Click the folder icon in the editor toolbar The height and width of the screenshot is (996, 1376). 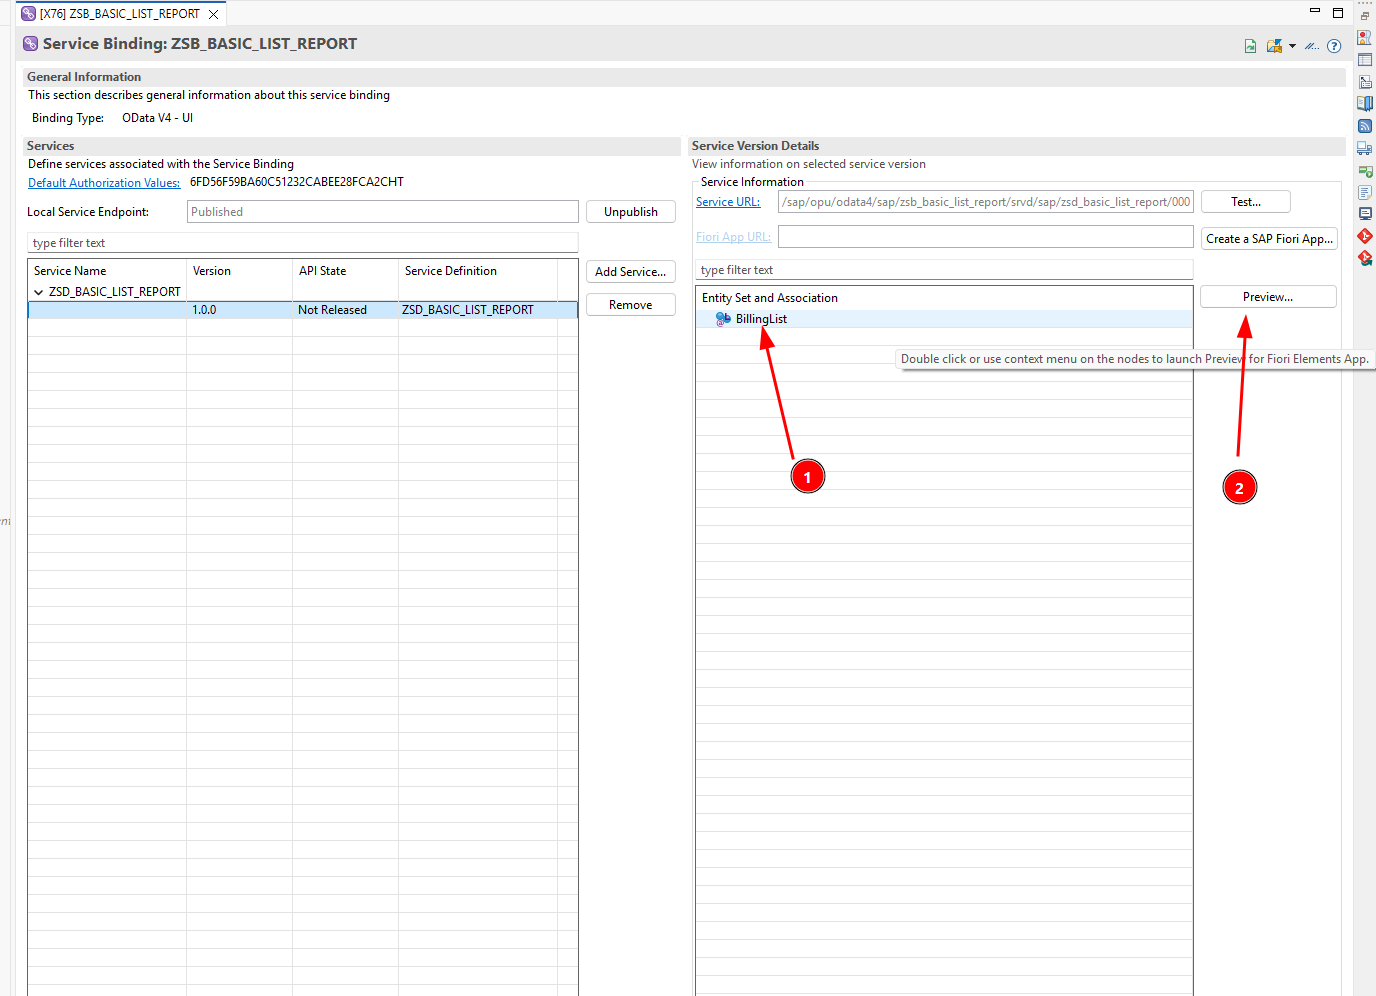tap(1274, 46)
